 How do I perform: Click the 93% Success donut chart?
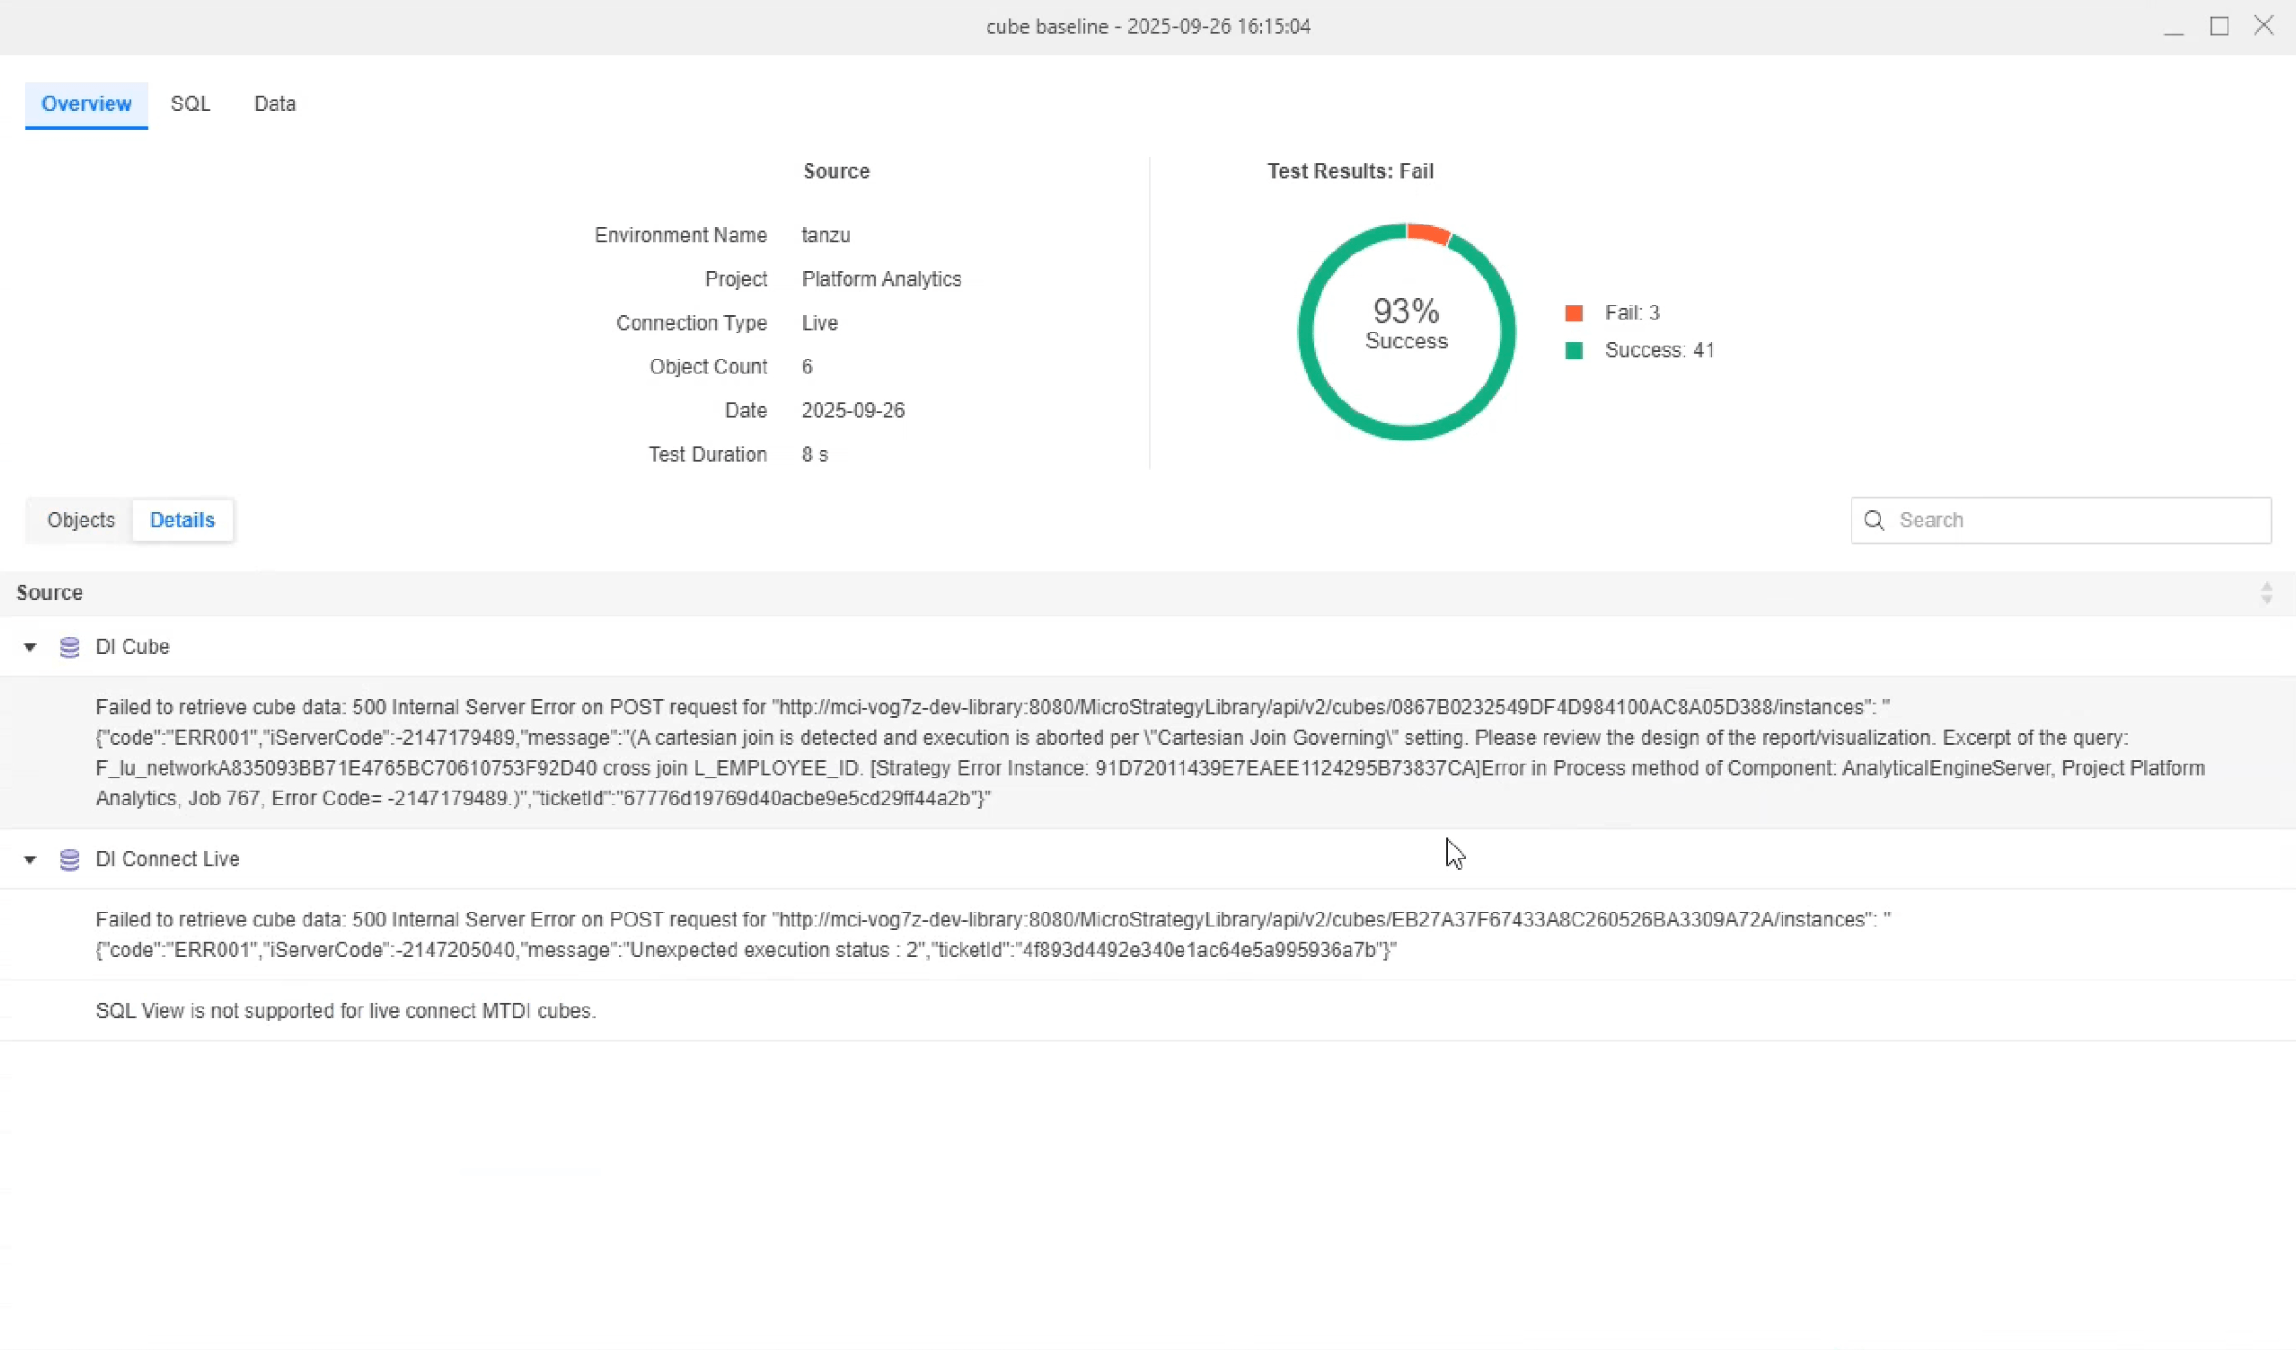[x=1406, y=331]
